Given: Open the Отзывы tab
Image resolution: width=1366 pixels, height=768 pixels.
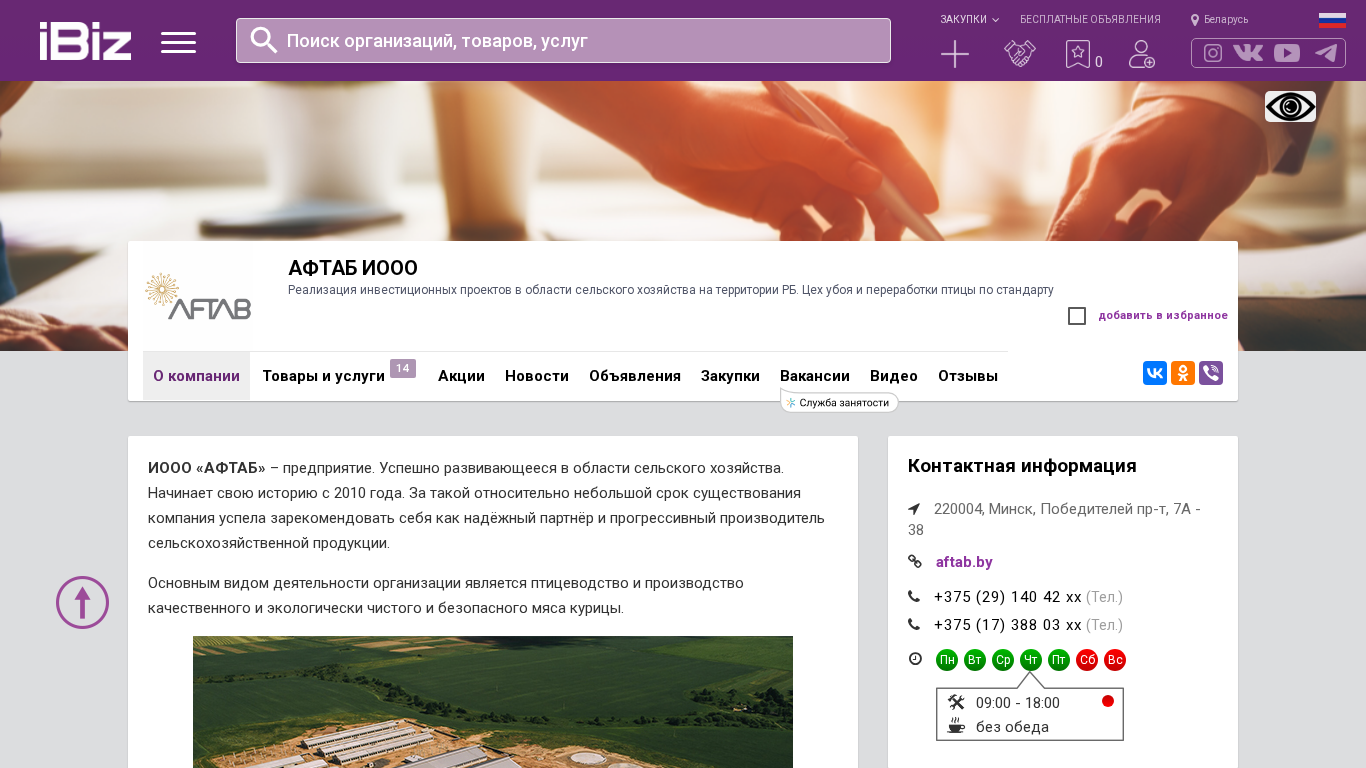Looking at the screenshot, I should (x=968, y=376).
